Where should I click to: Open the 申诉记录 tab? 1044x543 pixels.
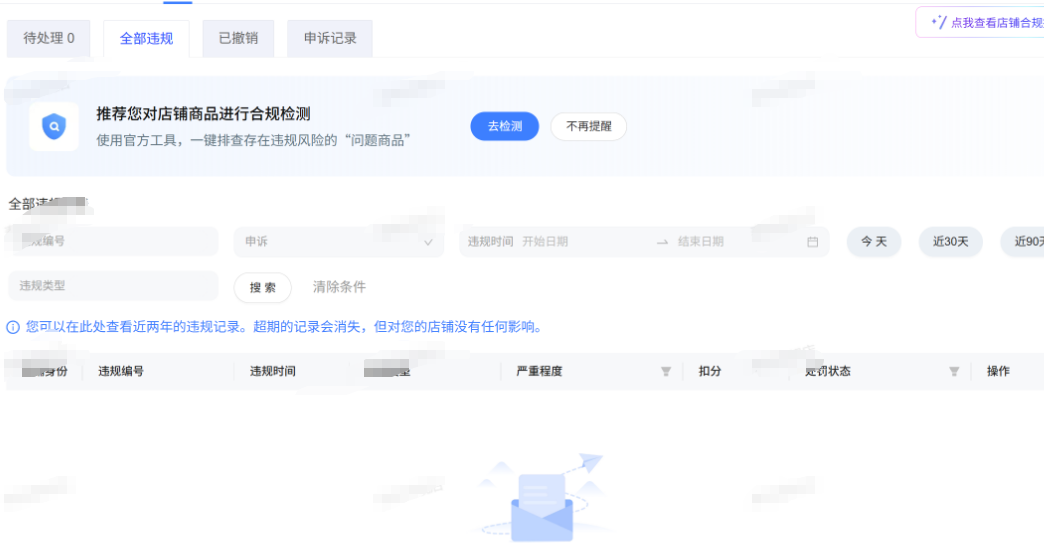point(330,39)
